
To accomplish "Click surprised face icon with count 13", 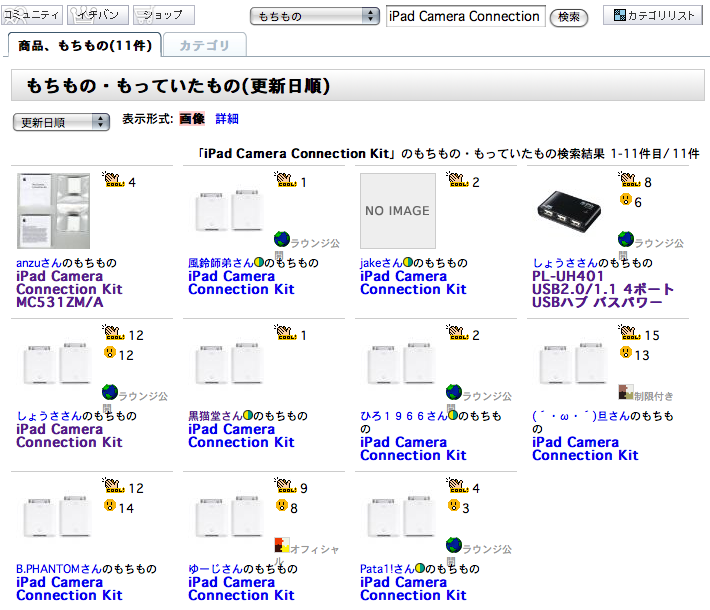I will pyautogui.click(x=625, y=352).
